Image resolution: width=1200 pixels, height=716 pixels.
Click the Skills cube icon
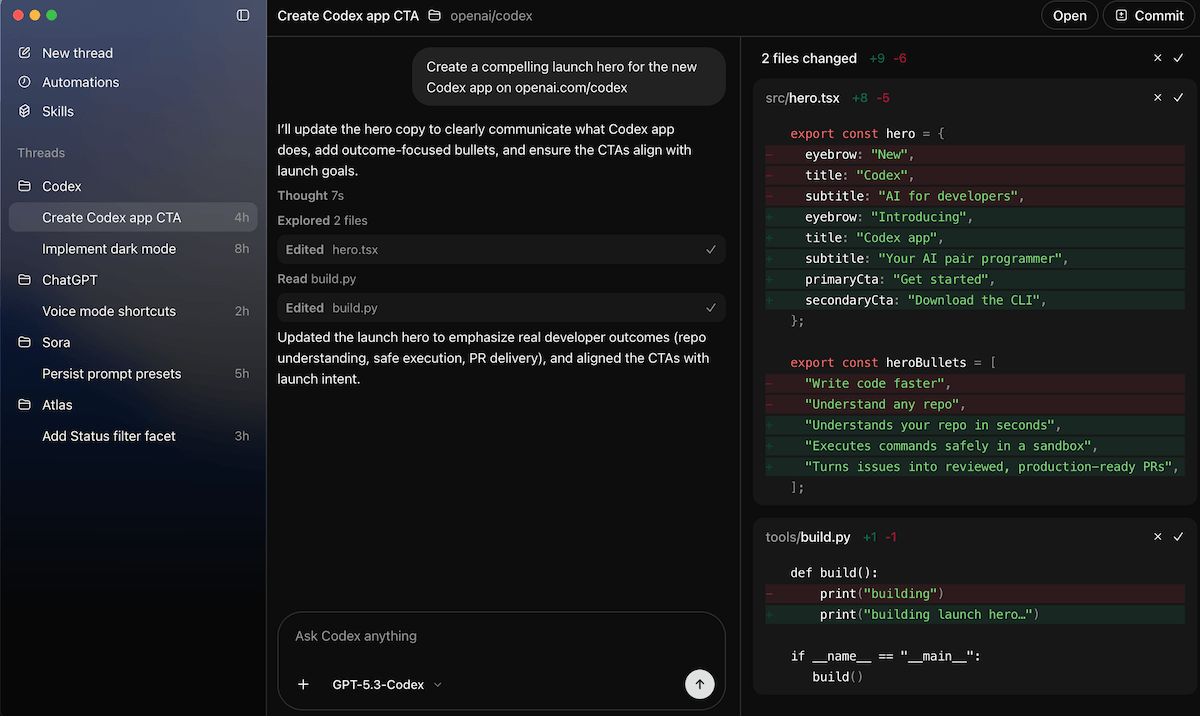(25, 111)
